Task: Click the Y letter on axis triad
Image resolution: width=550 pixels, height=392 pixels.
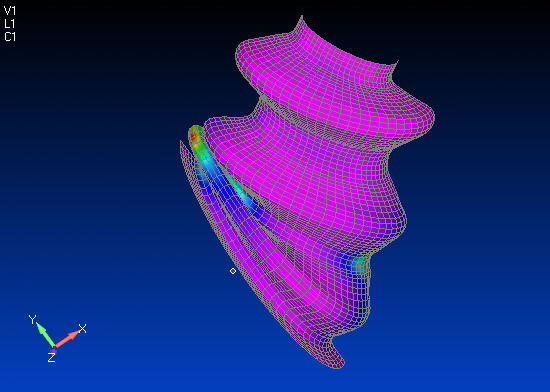Action: (x=32, y=319)
